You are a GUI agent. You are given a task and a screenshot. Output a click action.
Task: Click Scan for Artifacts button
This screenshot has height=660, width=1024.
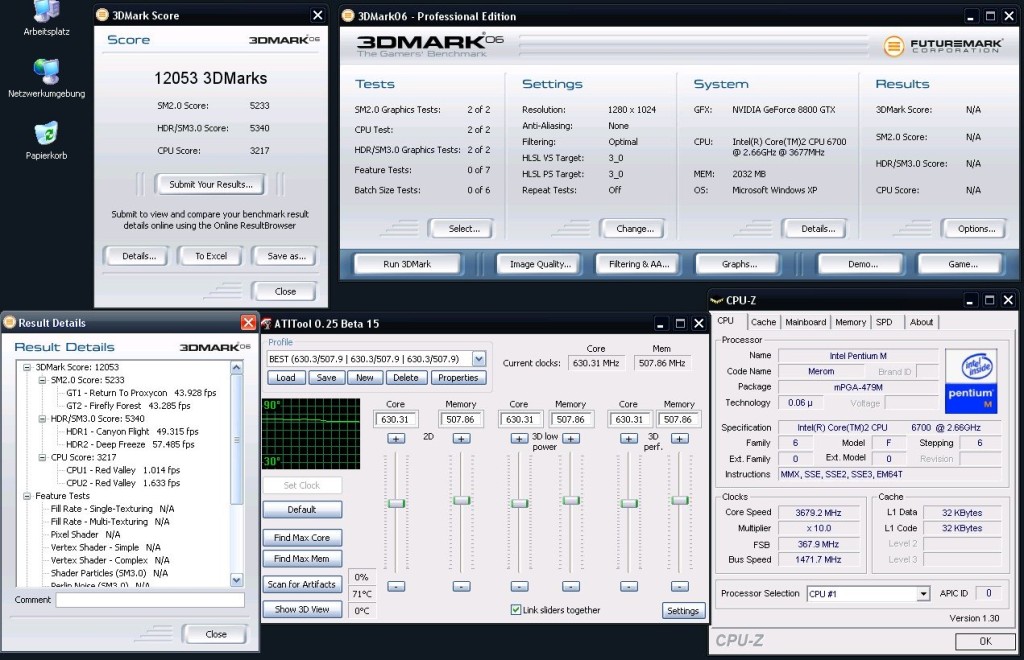pyautogui.click(x=302, y=584)
